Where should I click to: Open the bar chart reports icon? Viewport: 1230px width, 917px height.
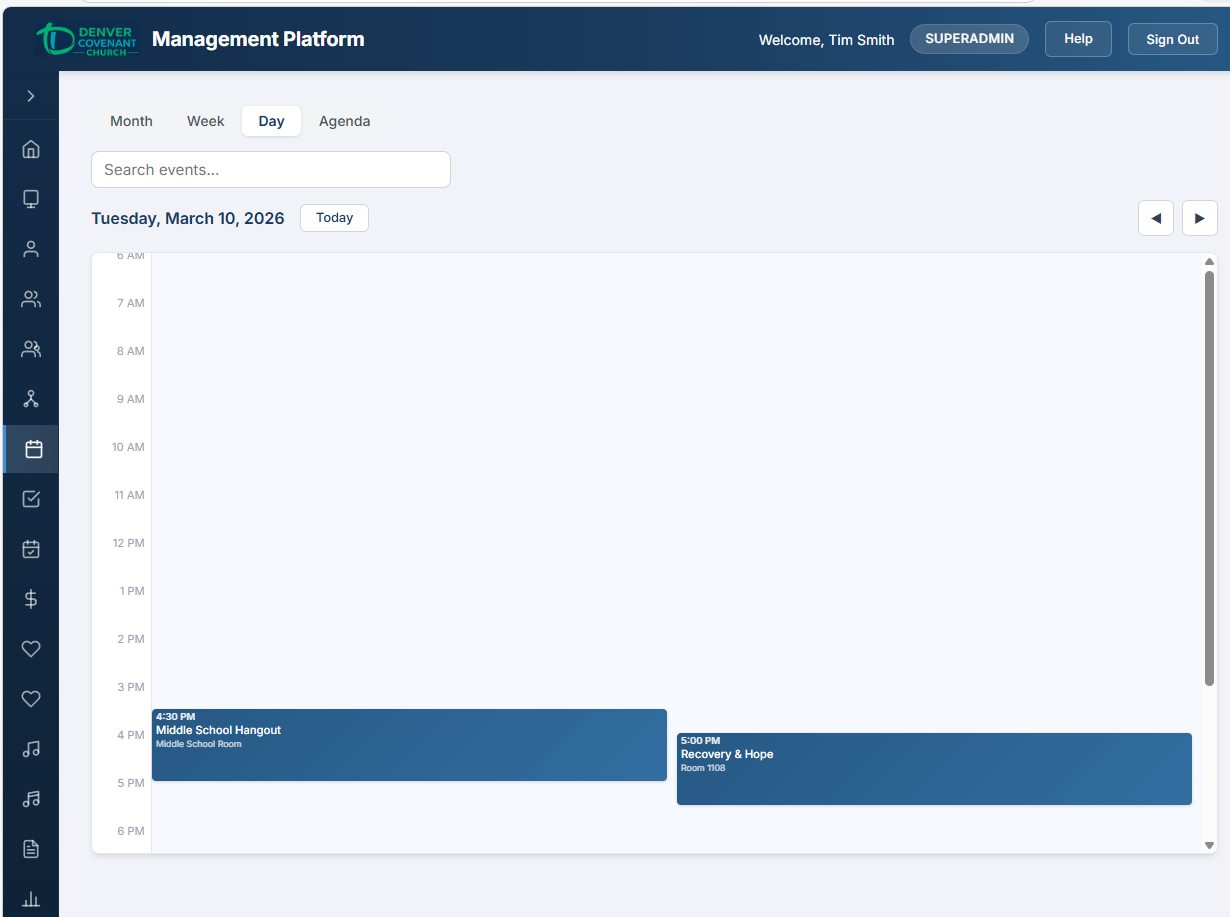[x=31, y=899]
